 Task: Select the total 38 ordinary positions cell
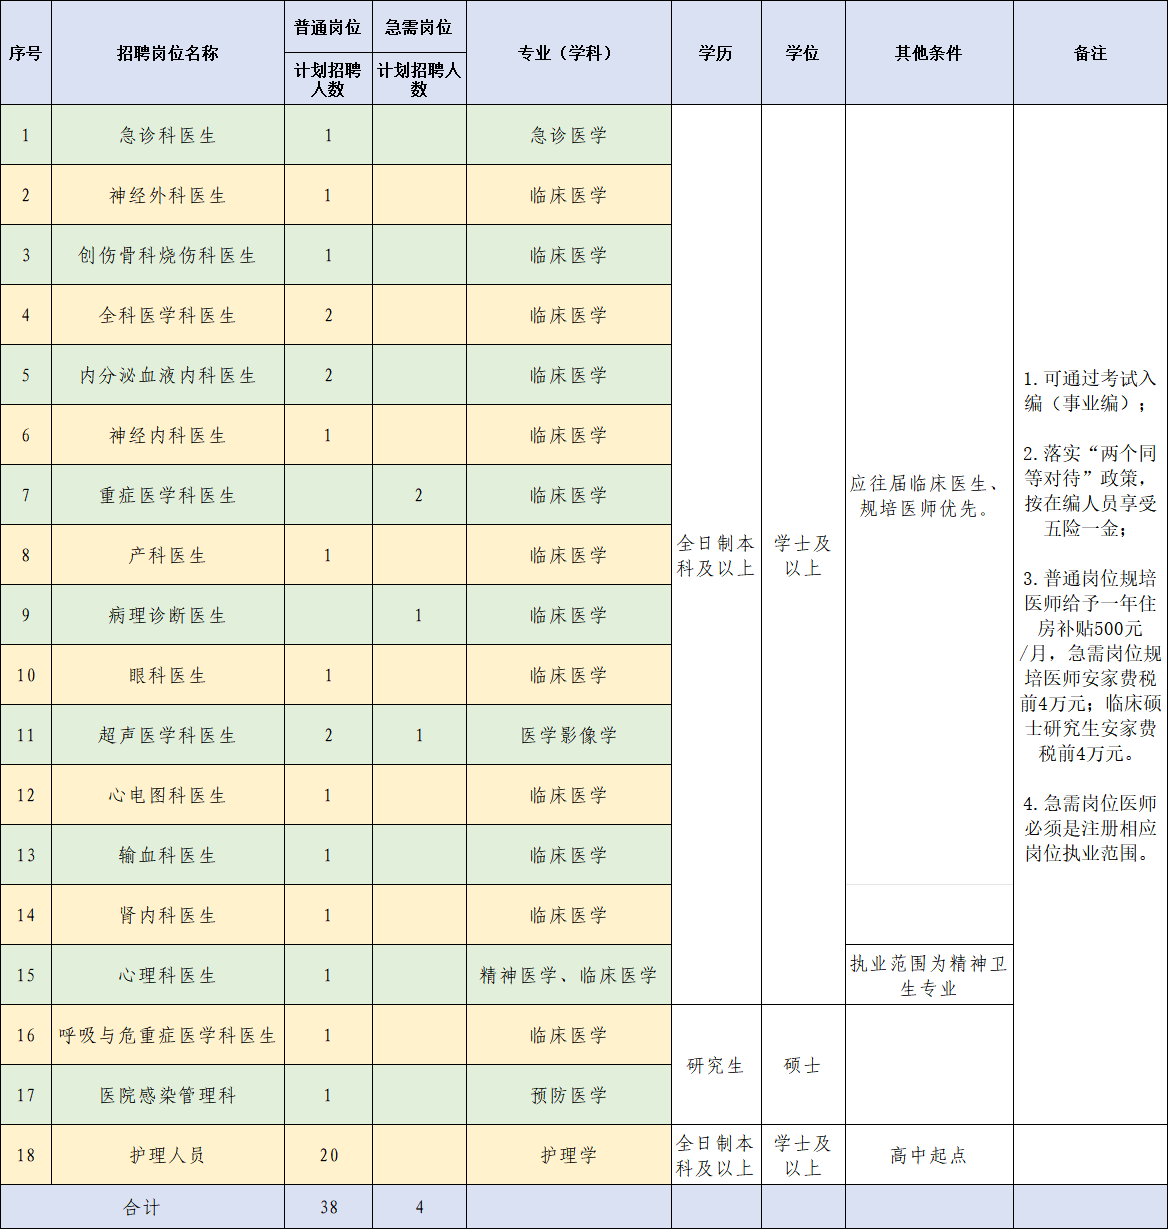pos(328,1207)
